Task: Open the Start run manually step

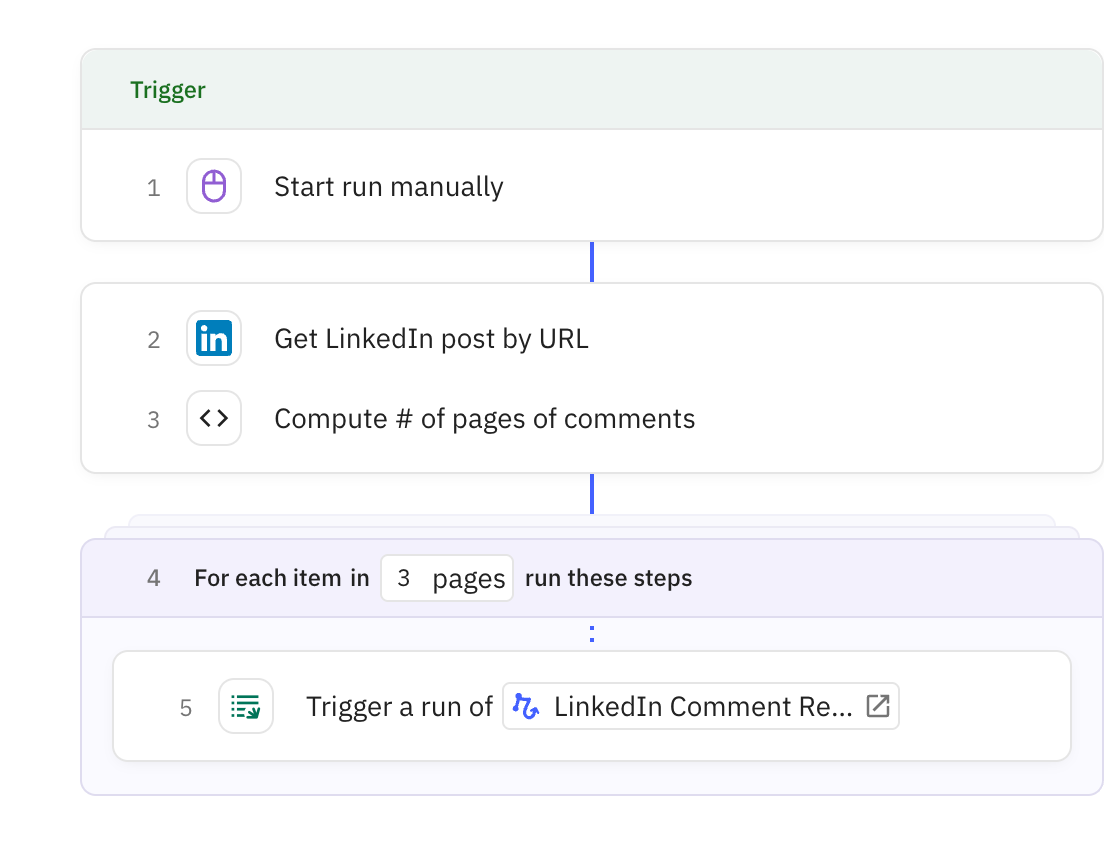Action: click(x=389, y=186)
